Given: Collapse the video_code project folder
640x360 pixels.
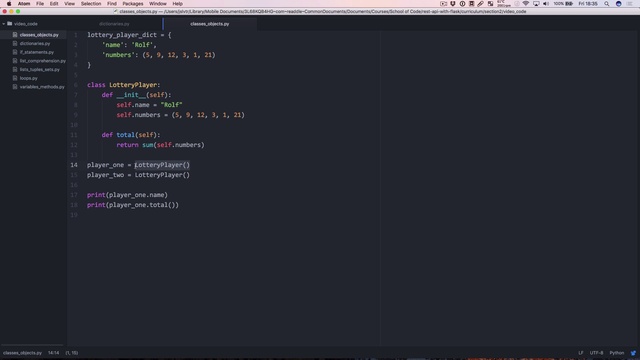Looking at the screenshot, I should pos(4,24).
